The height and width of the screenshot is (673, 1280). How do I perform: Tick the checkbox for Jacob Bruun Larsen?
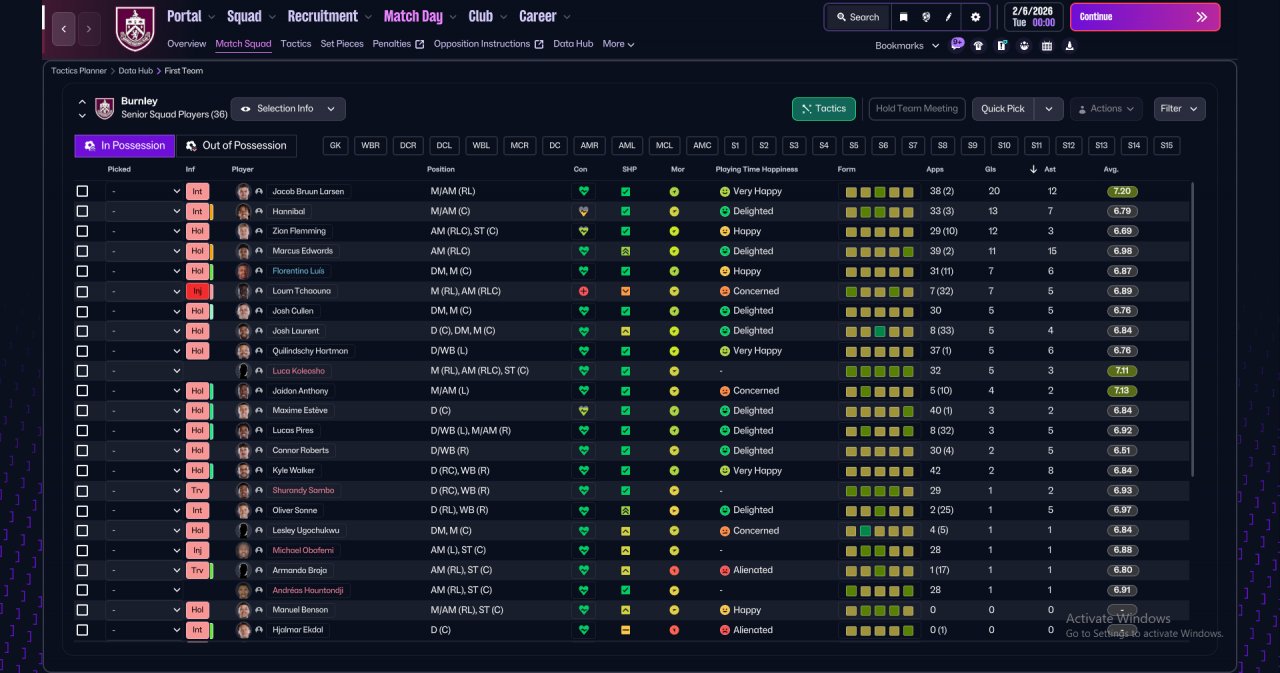pyautogui.click(x=82, y=191)
